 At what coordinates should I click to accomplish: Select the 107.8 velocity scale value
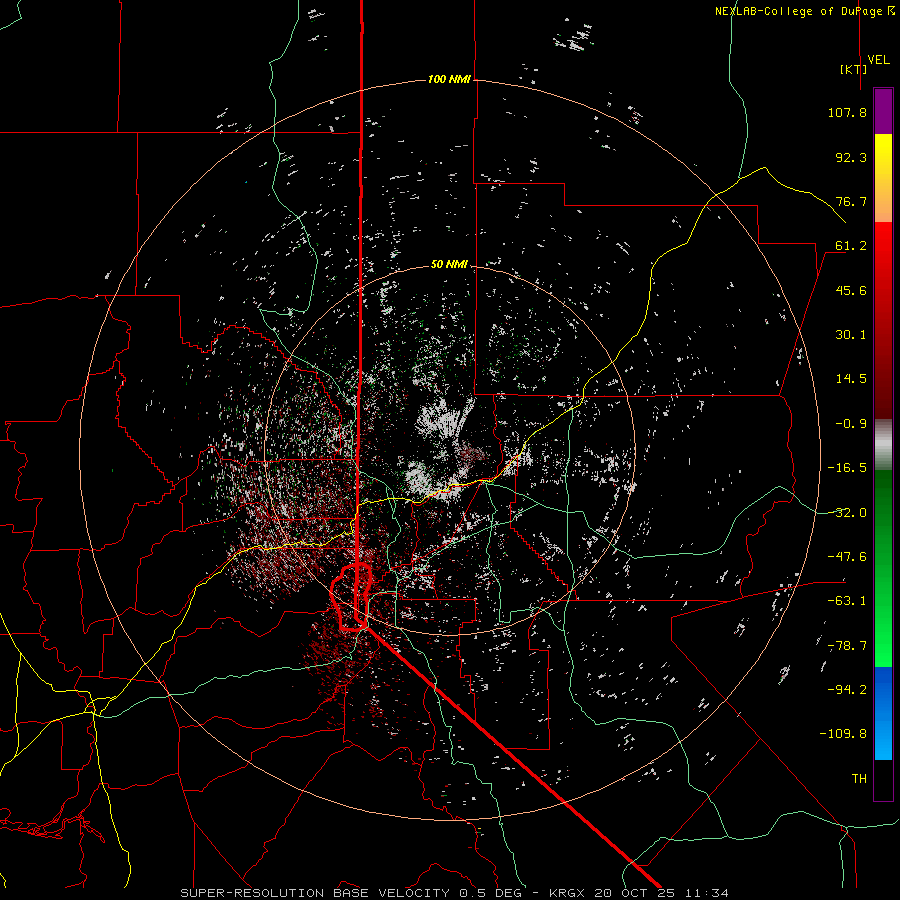click(847, 112)
